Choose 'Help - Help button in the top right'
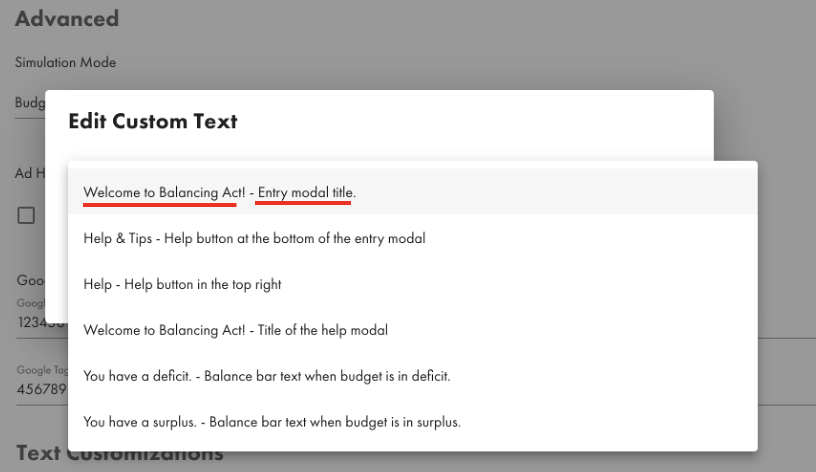 click(413, 284)
